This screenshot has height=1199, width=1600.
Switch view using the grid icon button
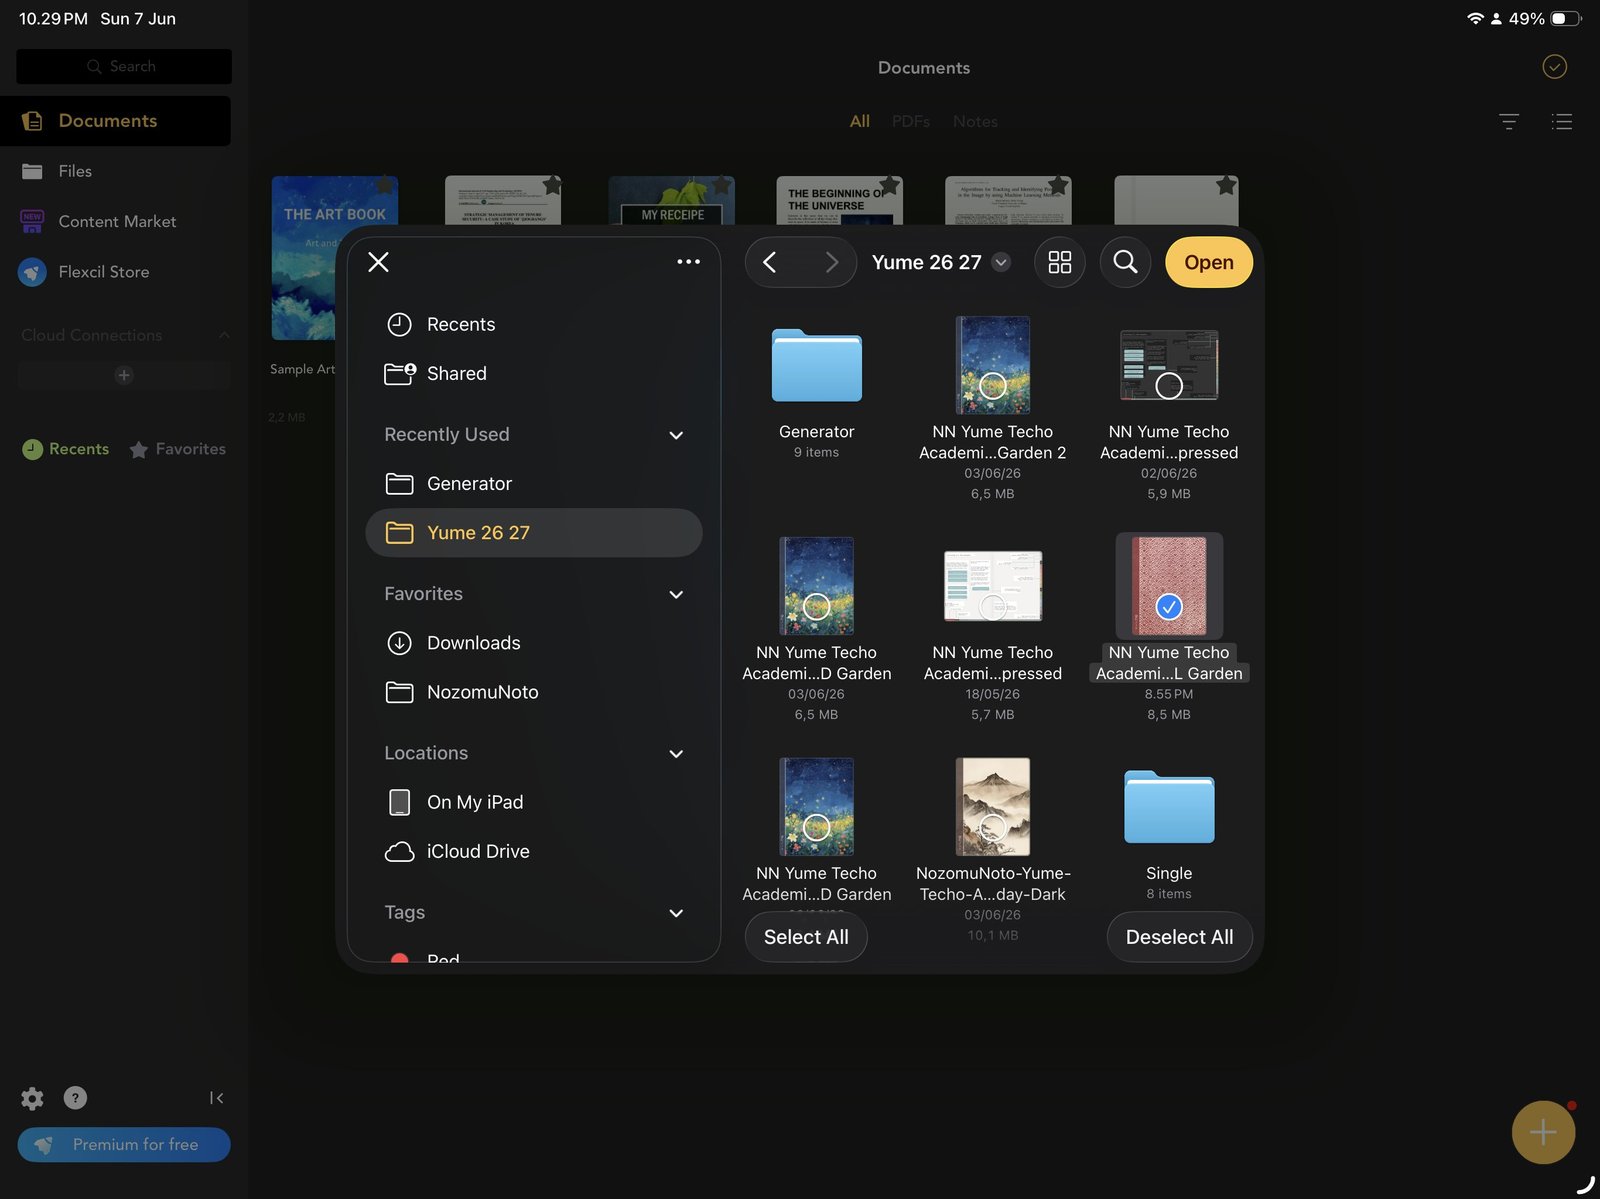pyautogui.click(x=1059, y=262)
